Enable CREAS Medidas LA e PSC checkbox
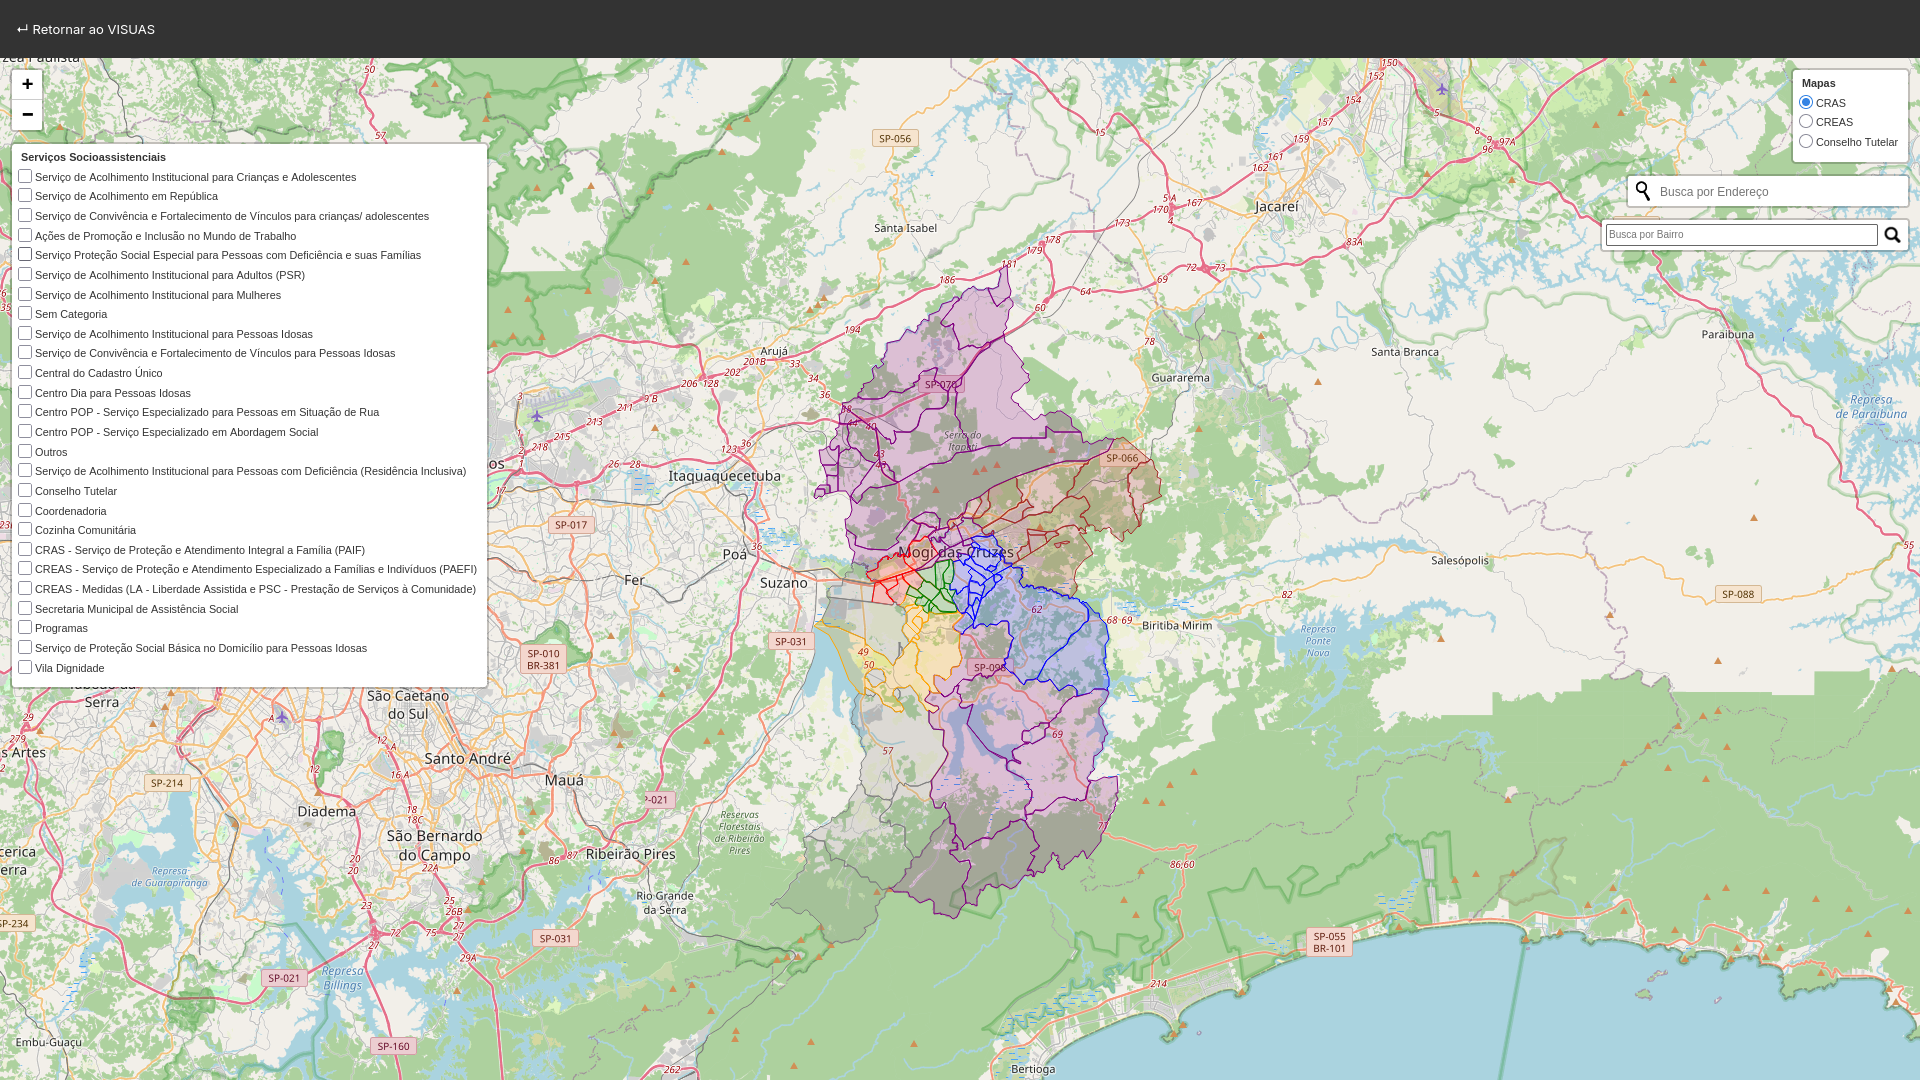Image resolution: width=1920 pixels, height=1080 pixels. (x=25, y=588)
